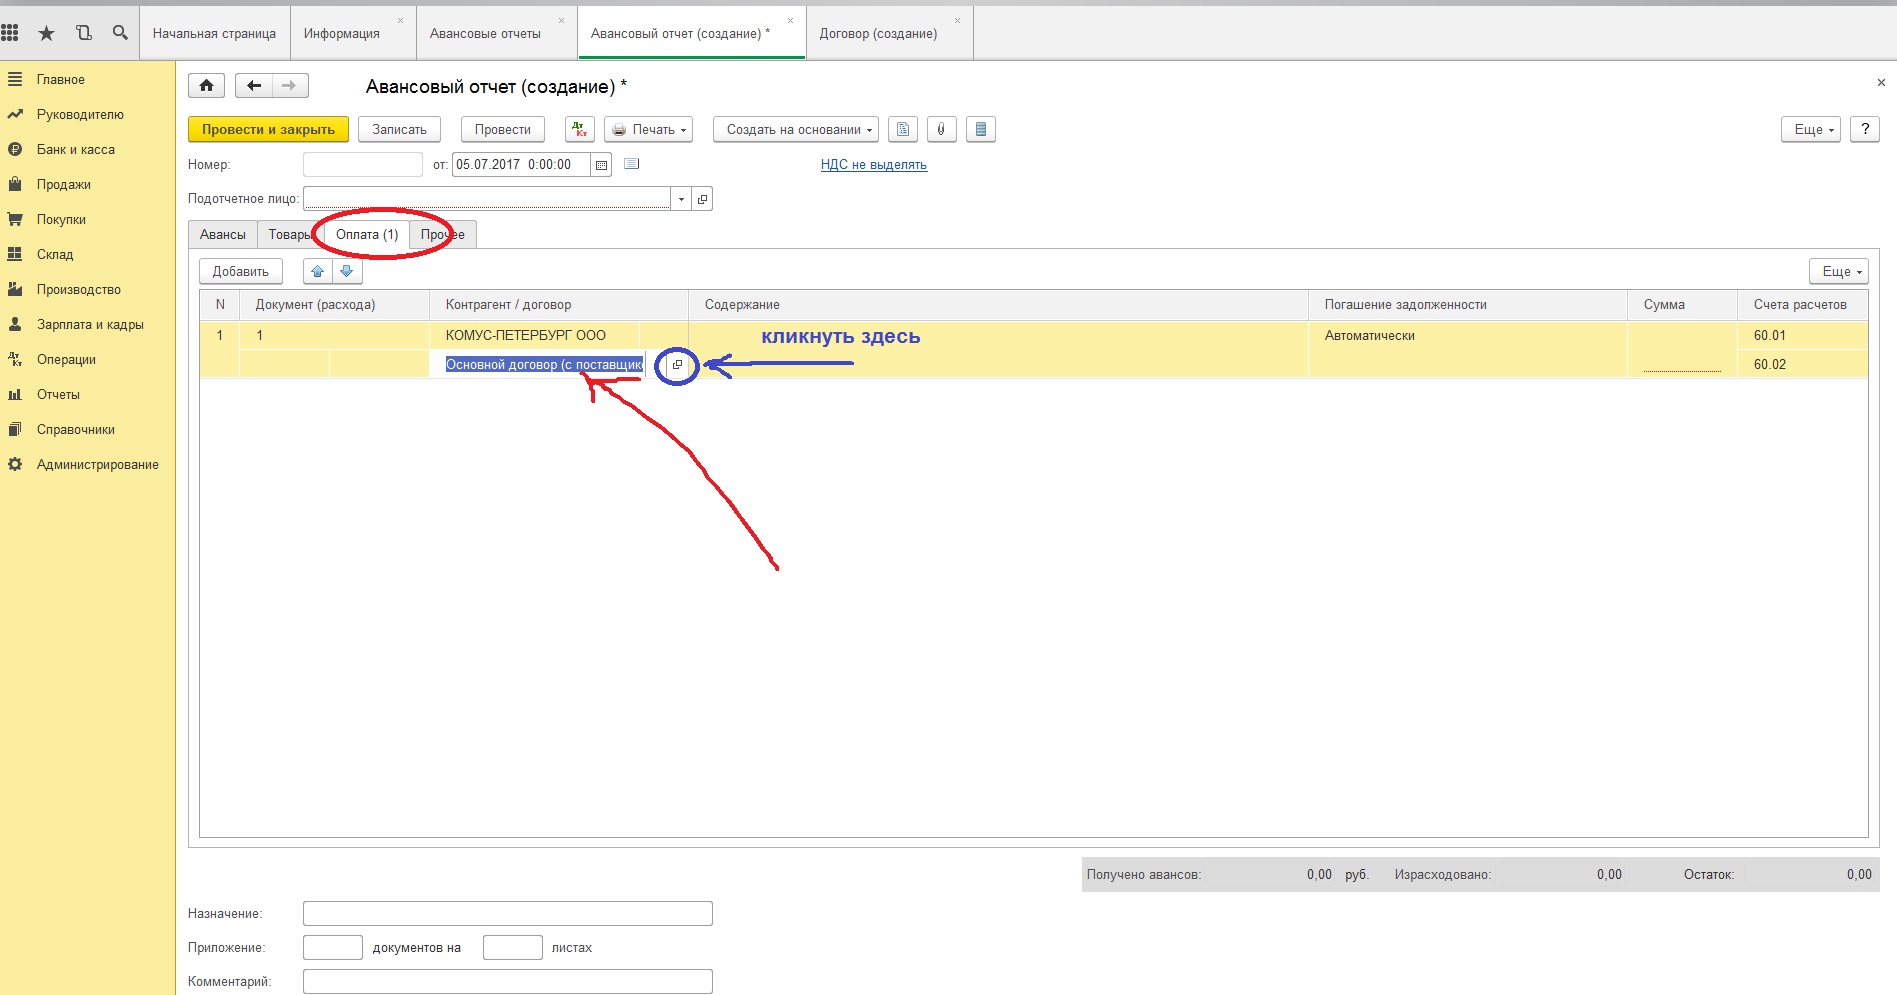Move row up with blue arrow

(x=318, y=271)
